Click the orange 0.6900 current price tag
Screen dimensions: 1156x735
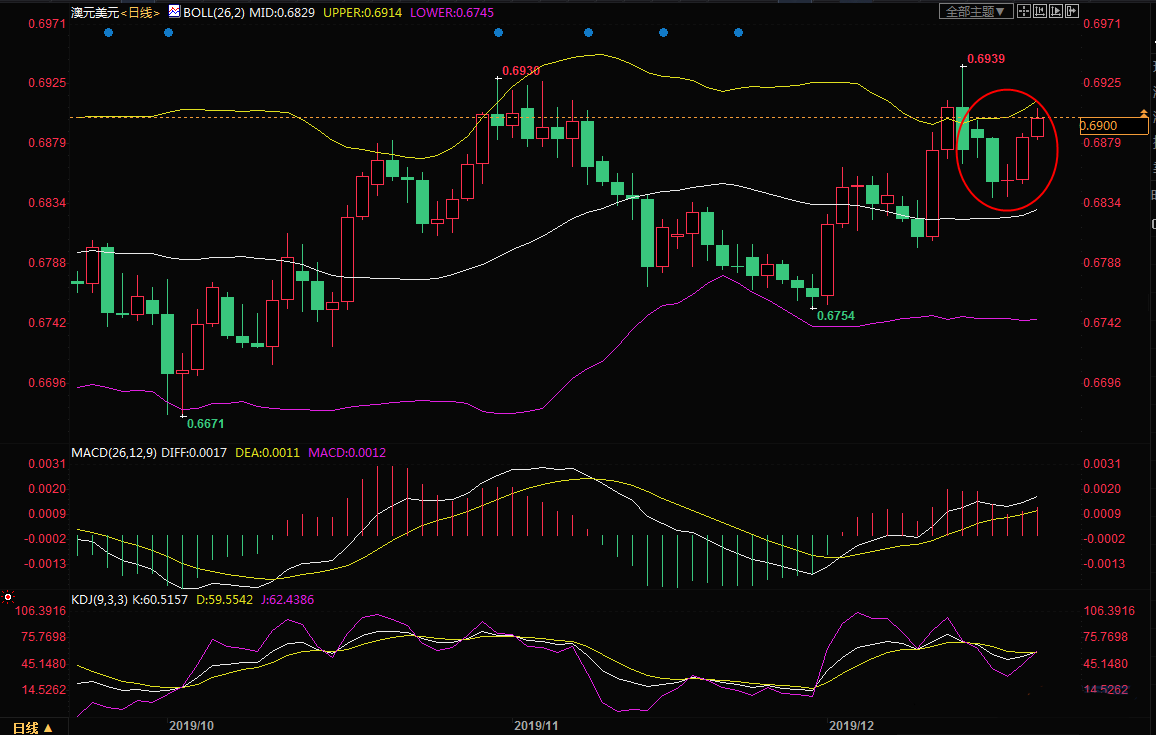[x=1112, y=126]
